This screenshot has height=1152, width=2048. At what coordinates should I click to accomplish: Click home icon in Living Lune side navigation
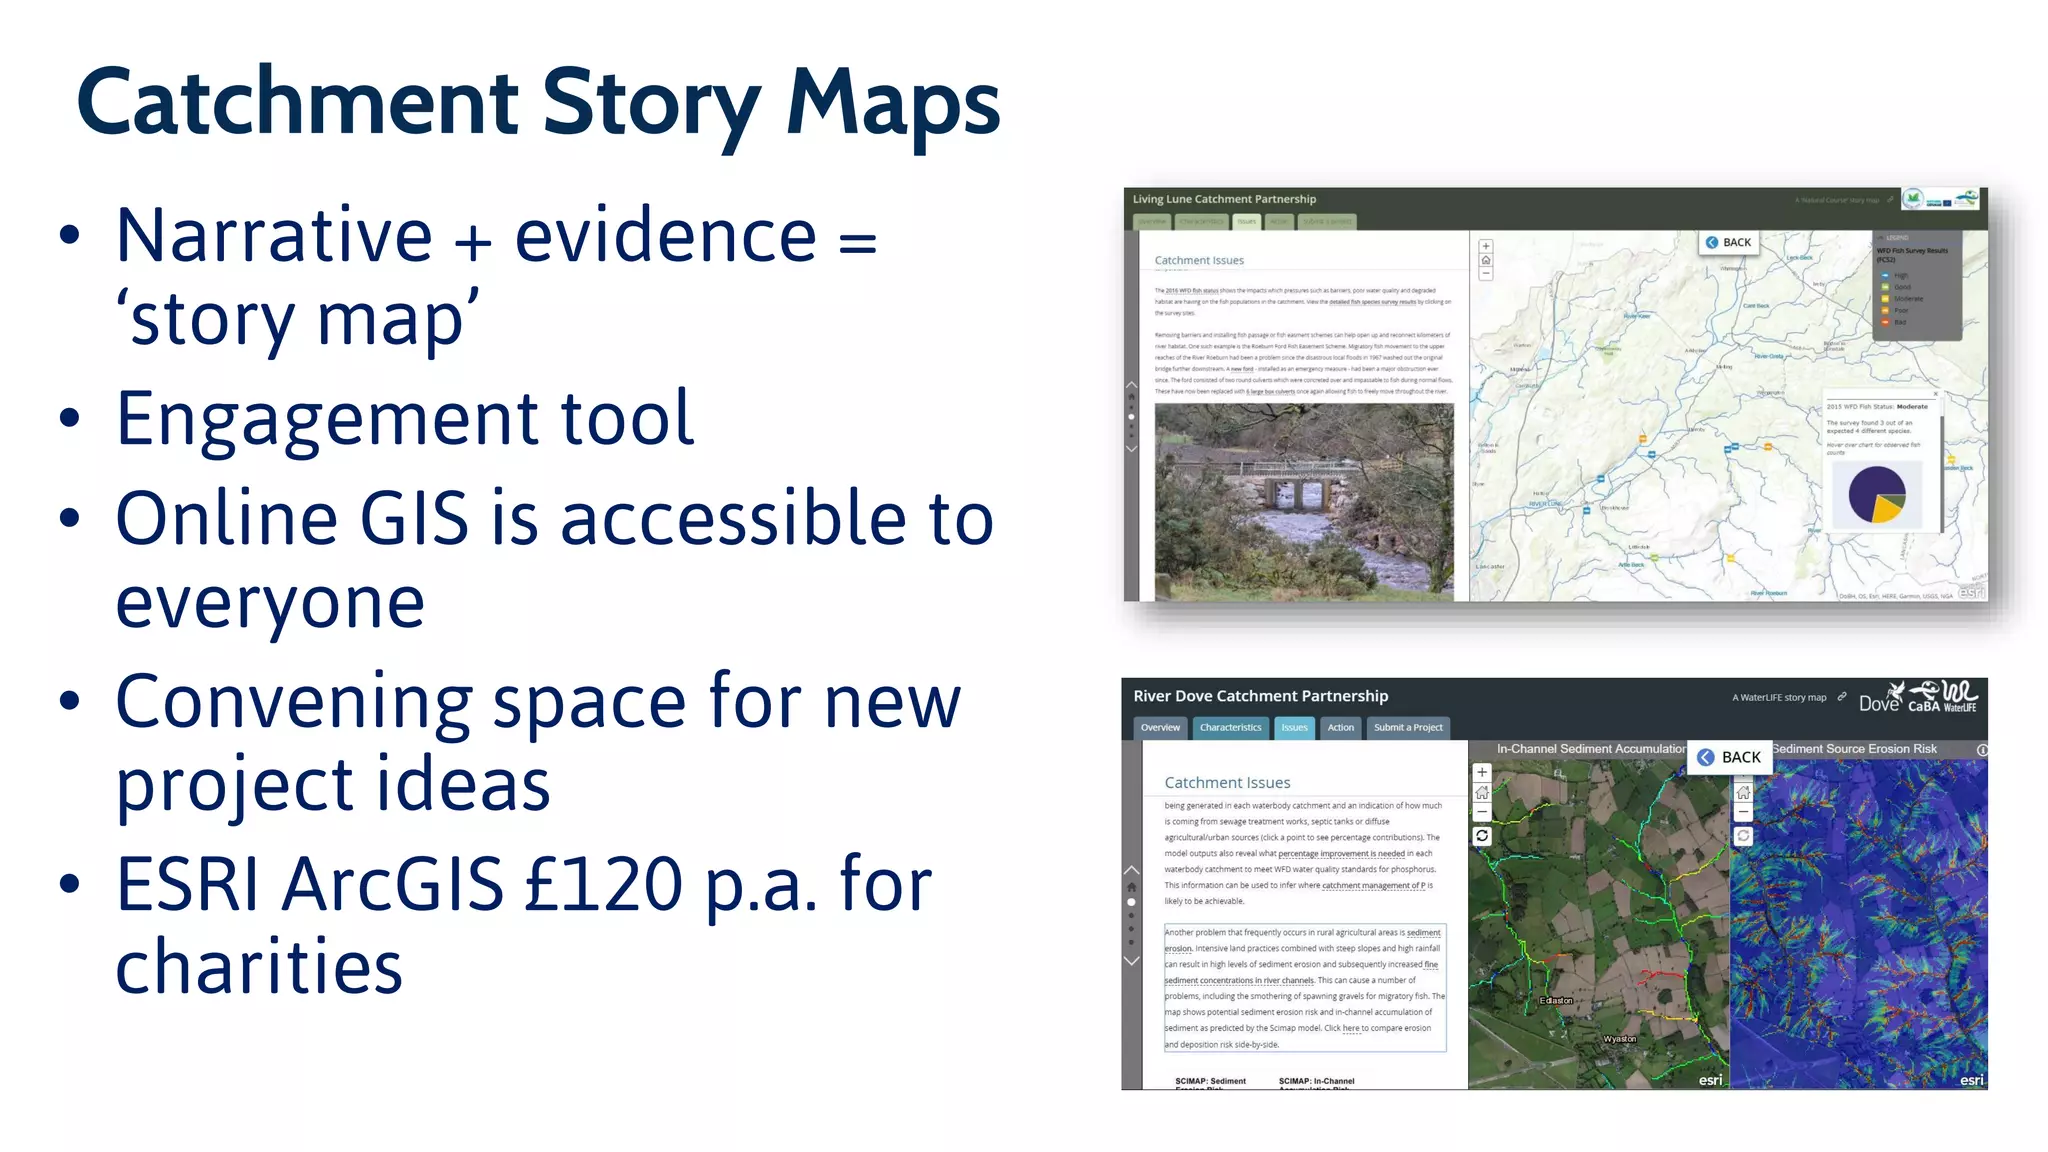coord(1131,397)
